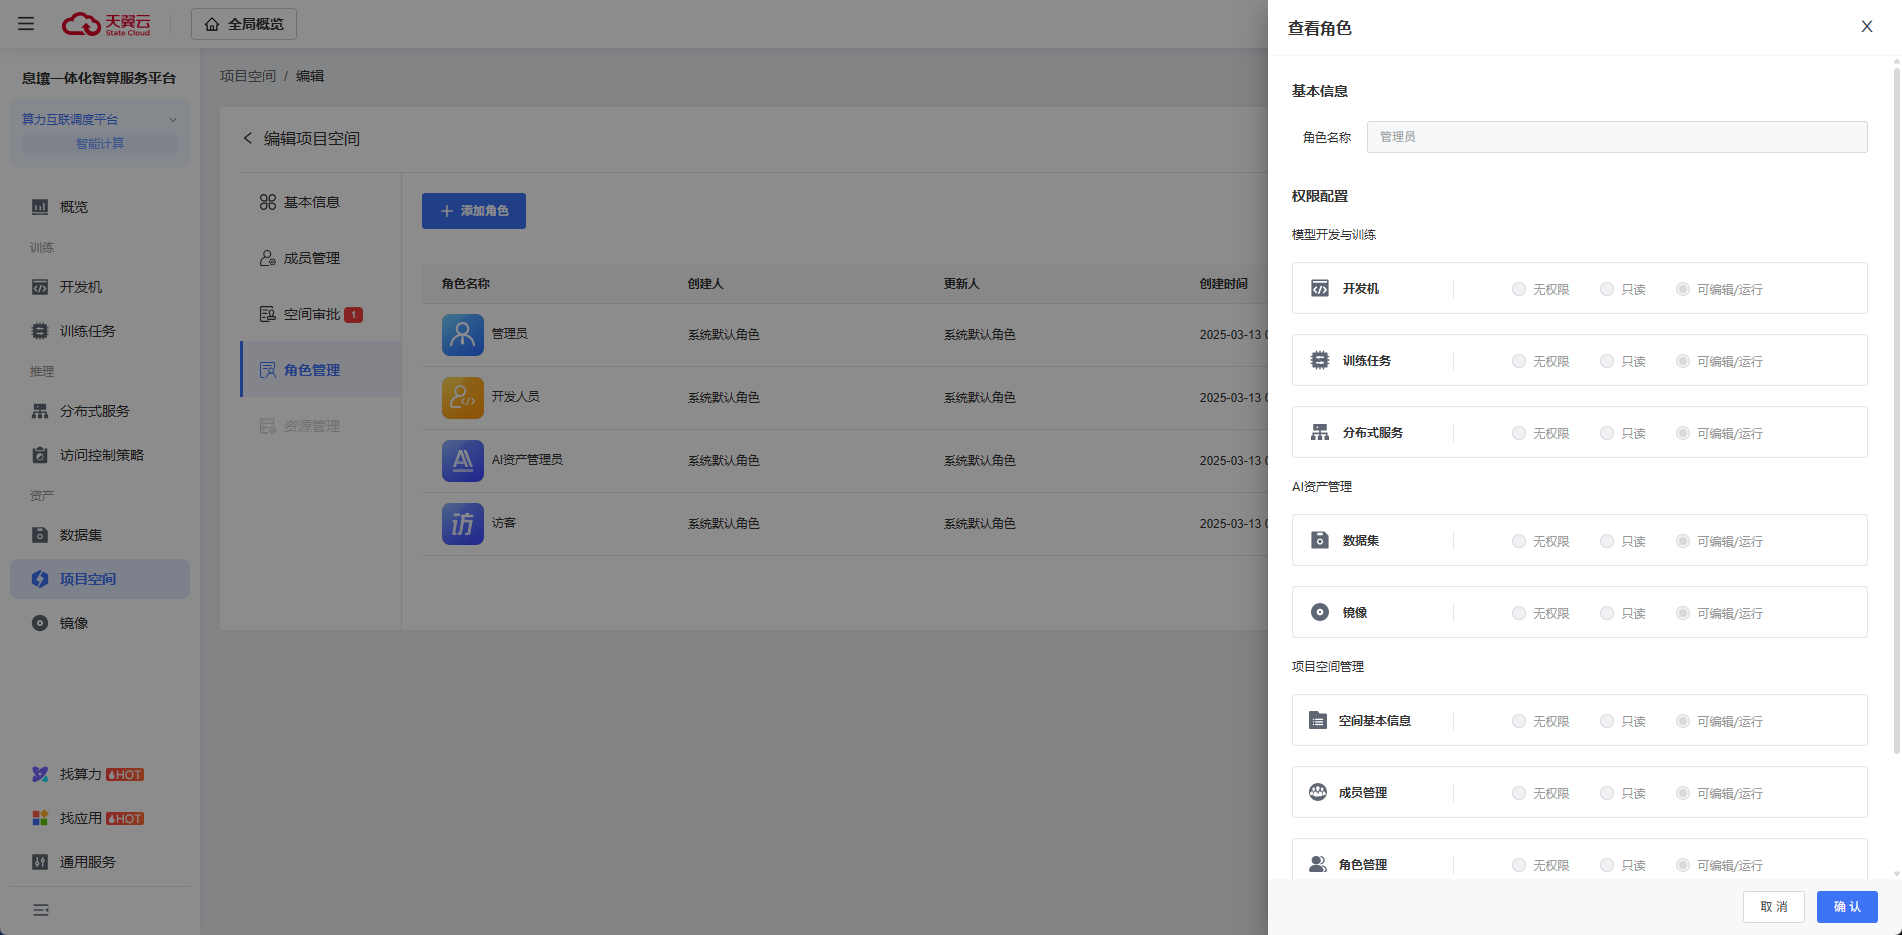This screenshot has width=1902, height=935.
Task: Click the 更新人 column header
Action: coord(961,284)
